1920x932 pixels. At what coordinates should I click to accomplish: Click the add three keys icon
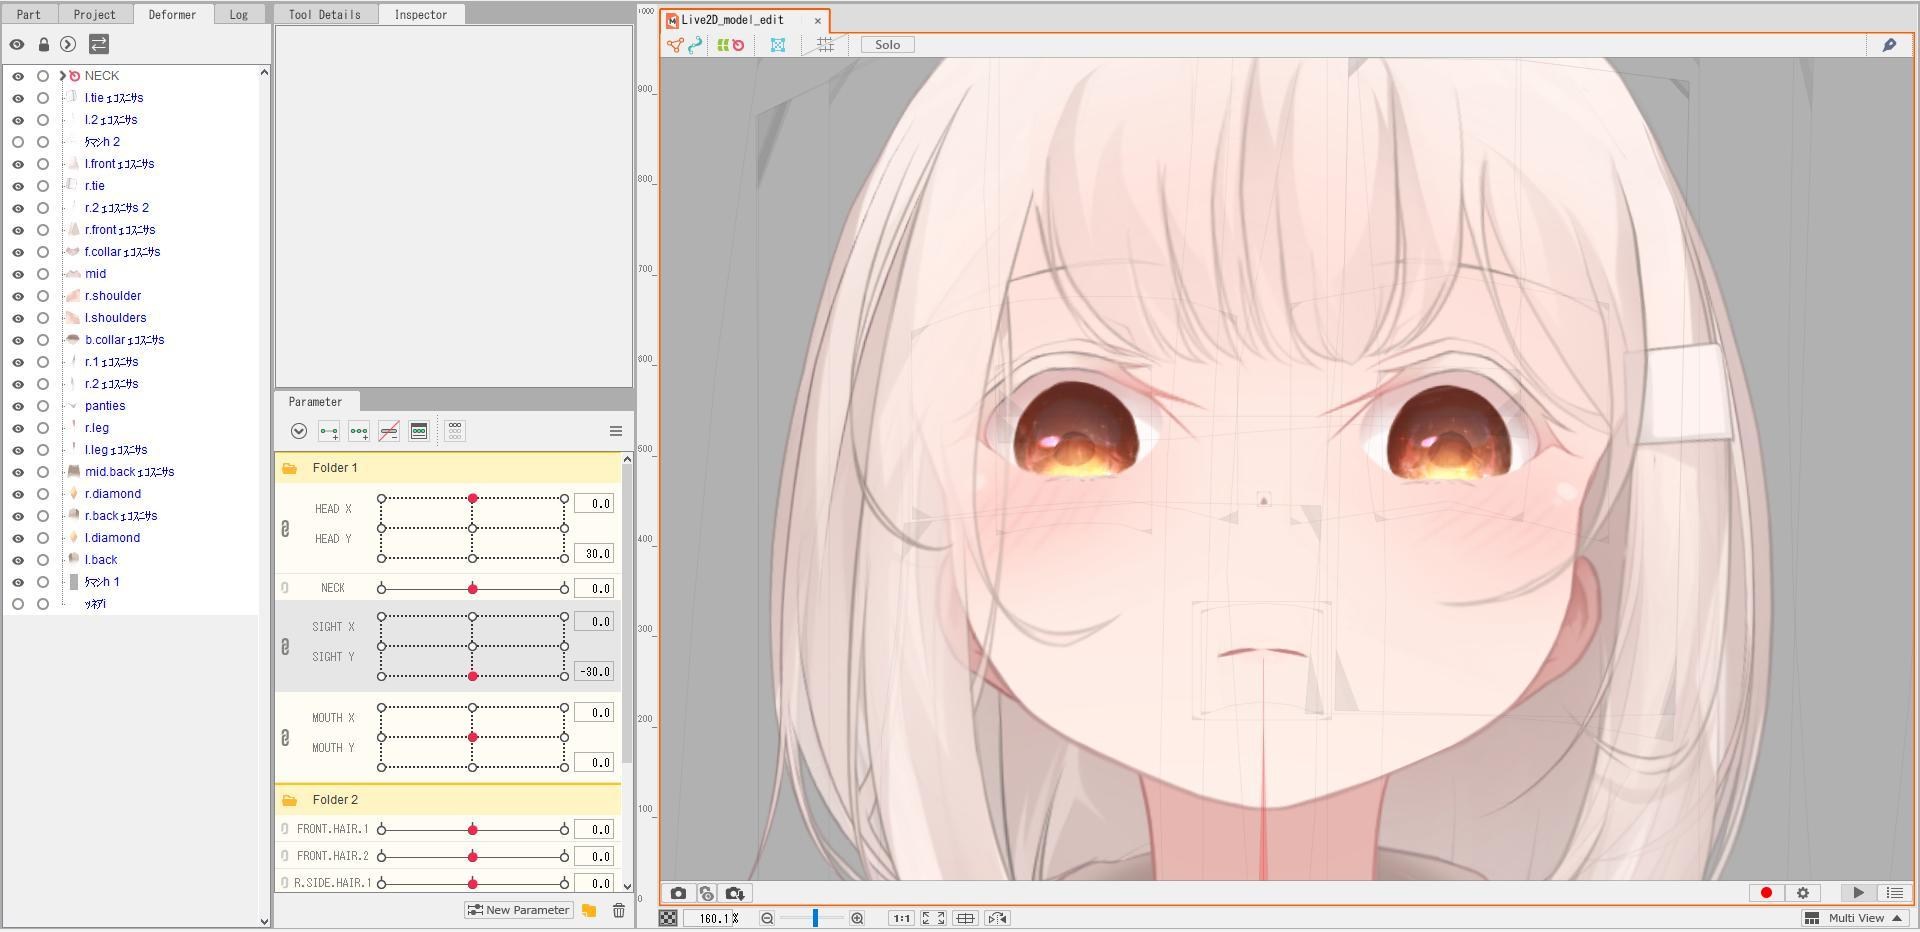pos(359,431)
